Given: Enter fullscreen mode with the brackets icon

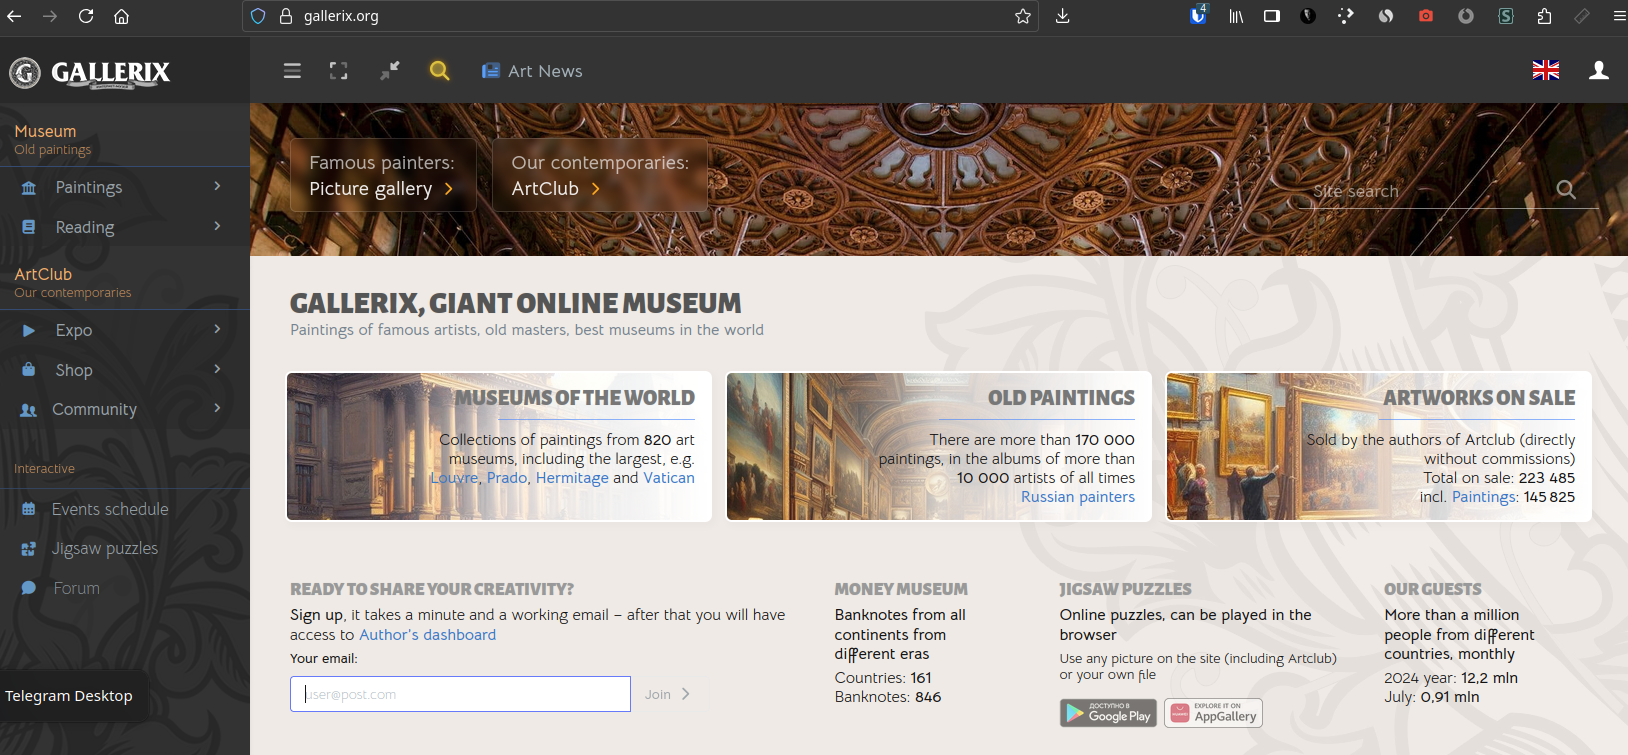Looking at the screenshot, I should tap(339, 71).
